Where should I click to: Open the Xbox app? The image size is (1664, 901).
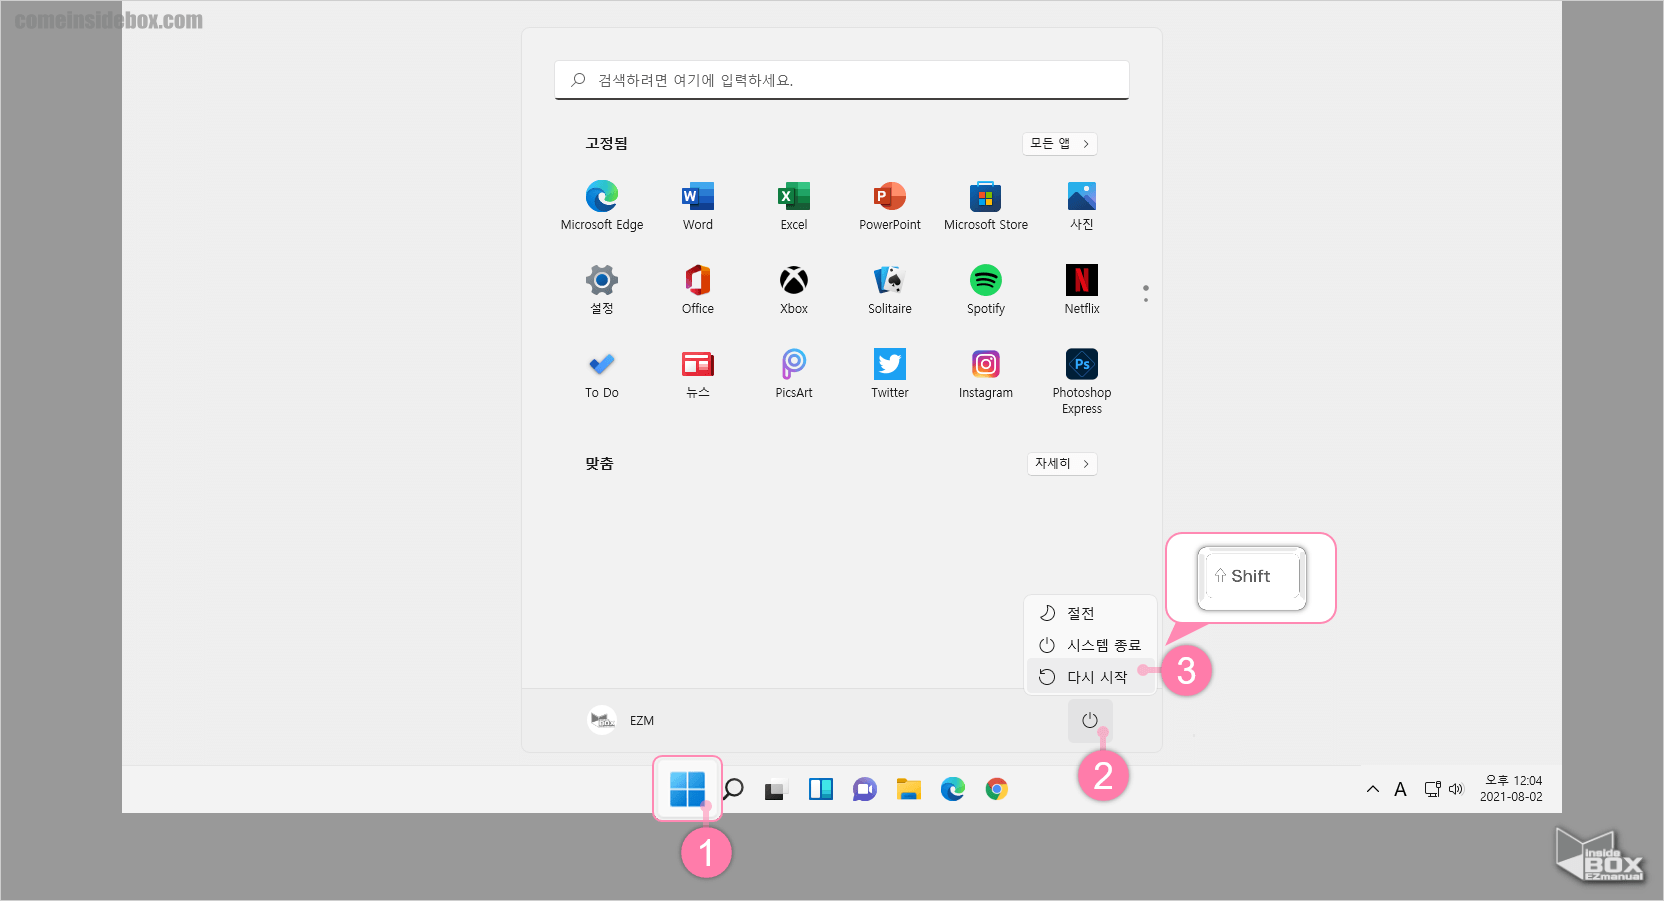click(794, 289)
